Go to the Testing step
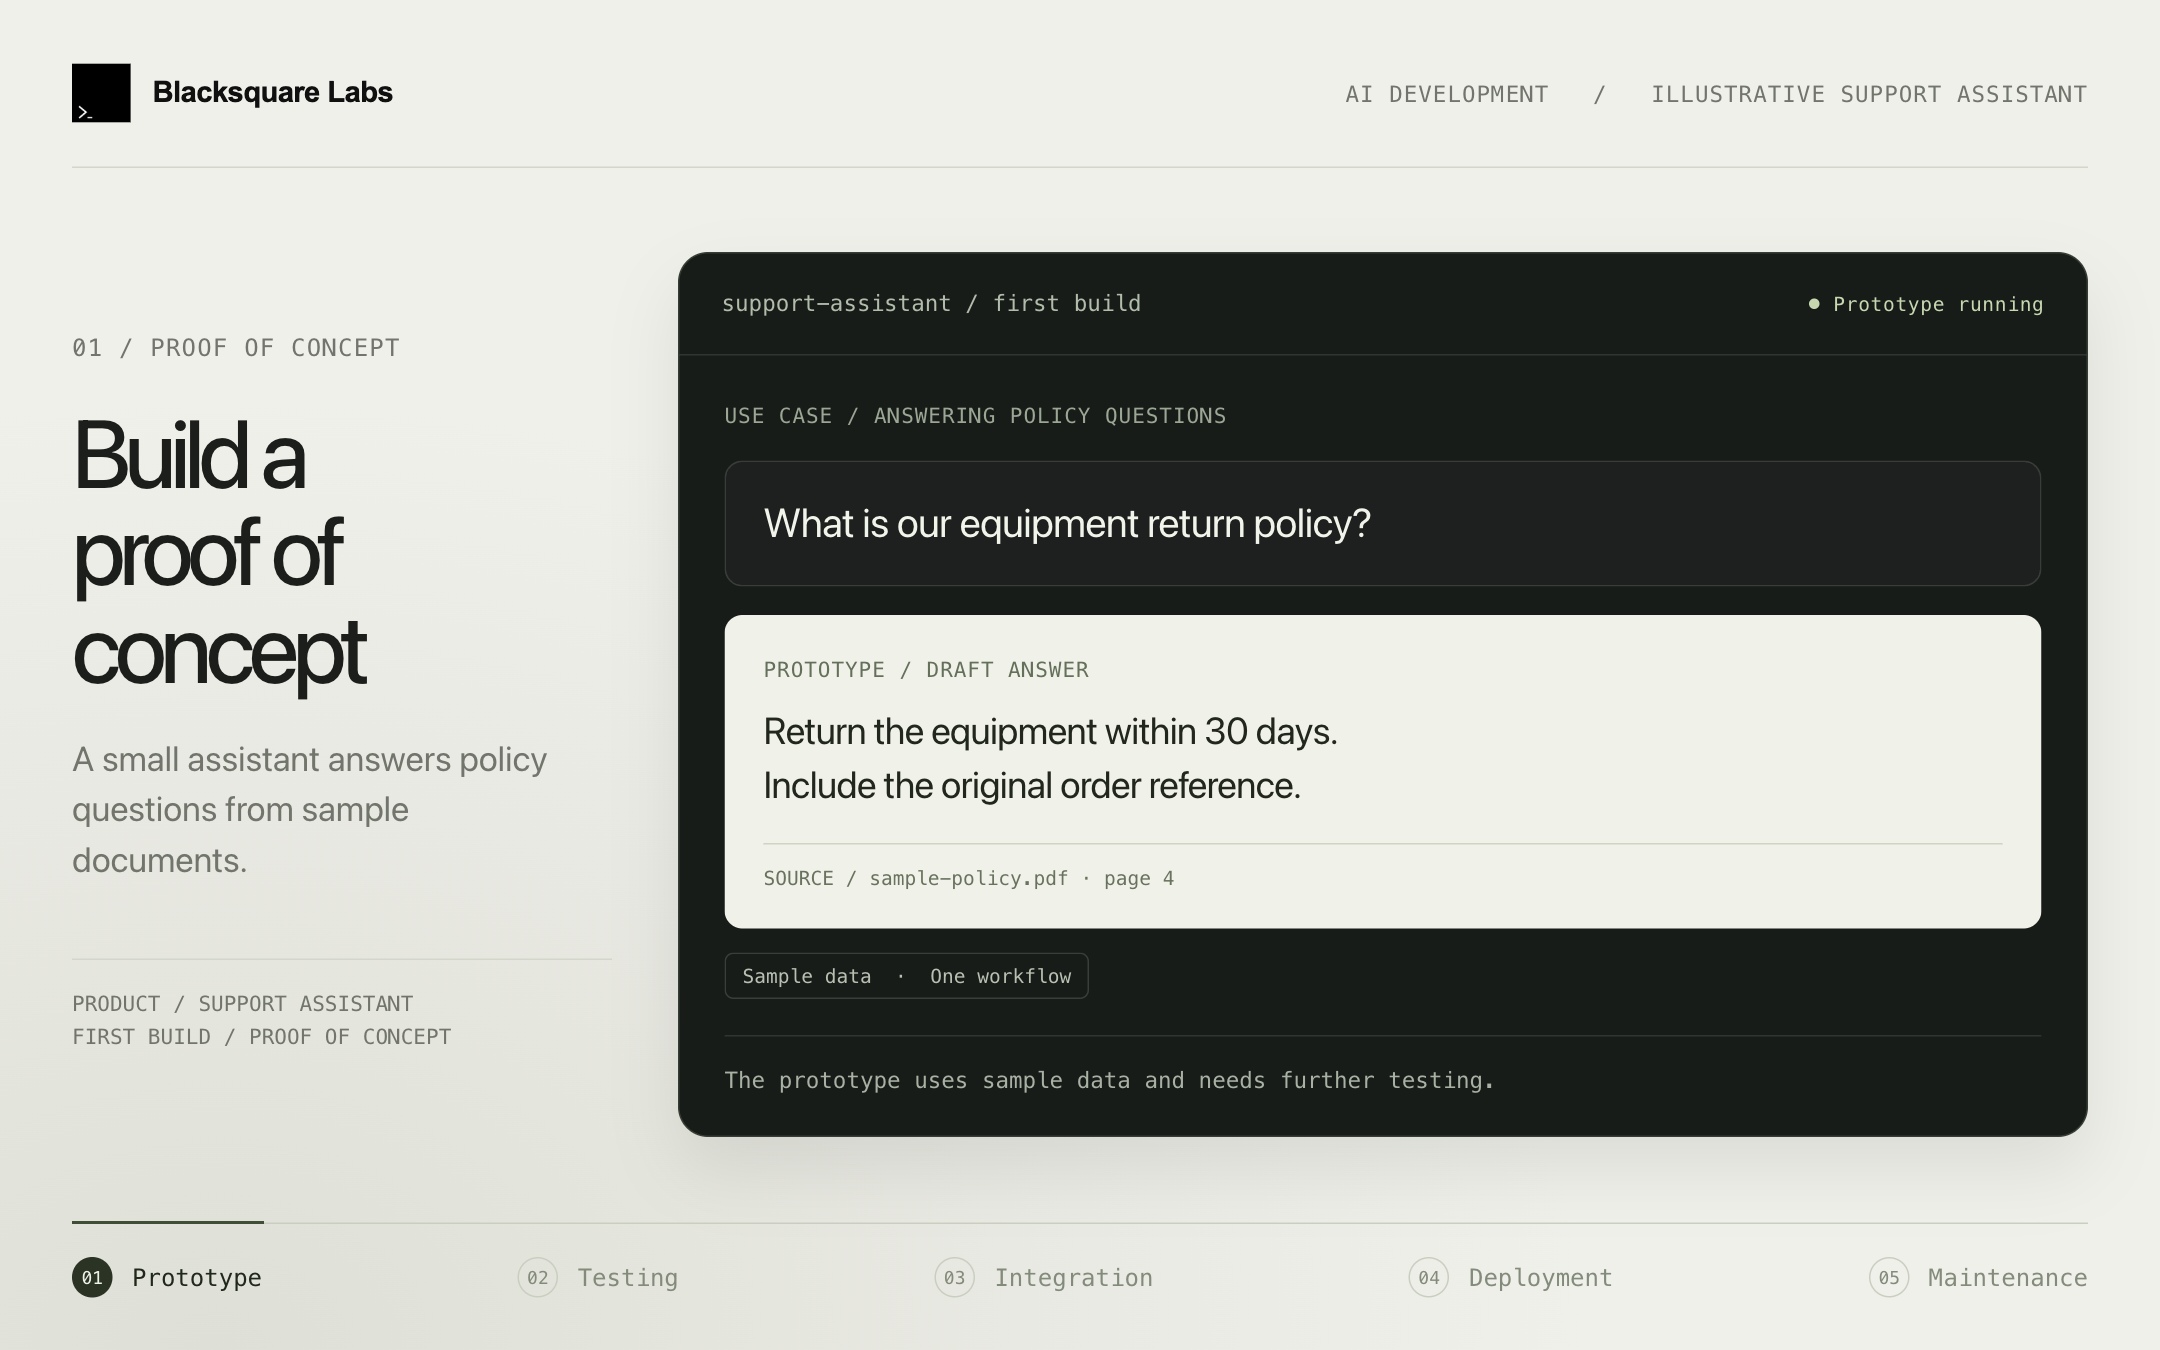 598,1278
